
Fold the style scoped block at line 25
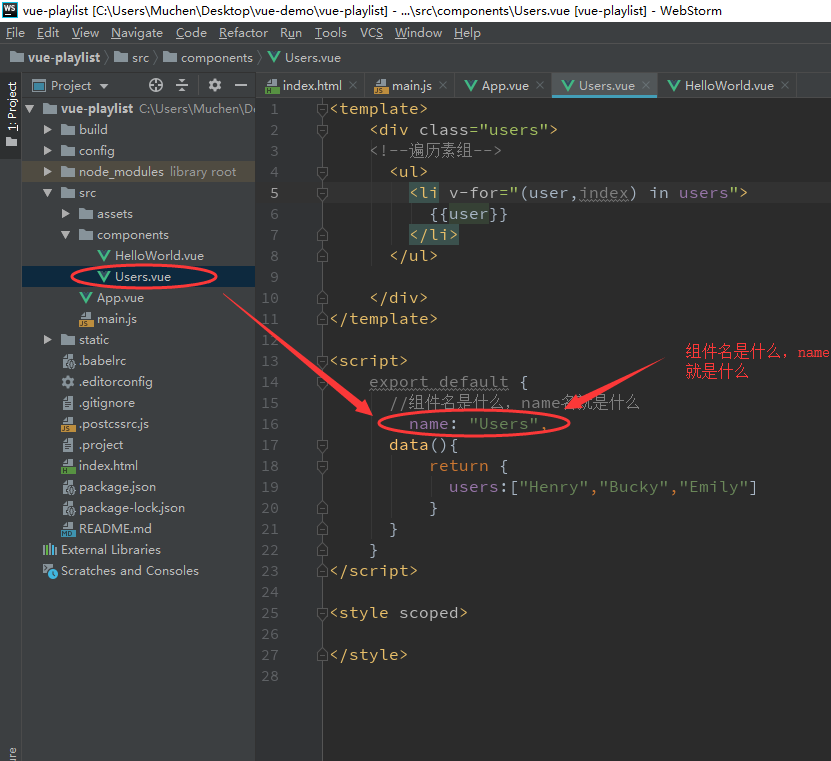click(x=322, y=613)
